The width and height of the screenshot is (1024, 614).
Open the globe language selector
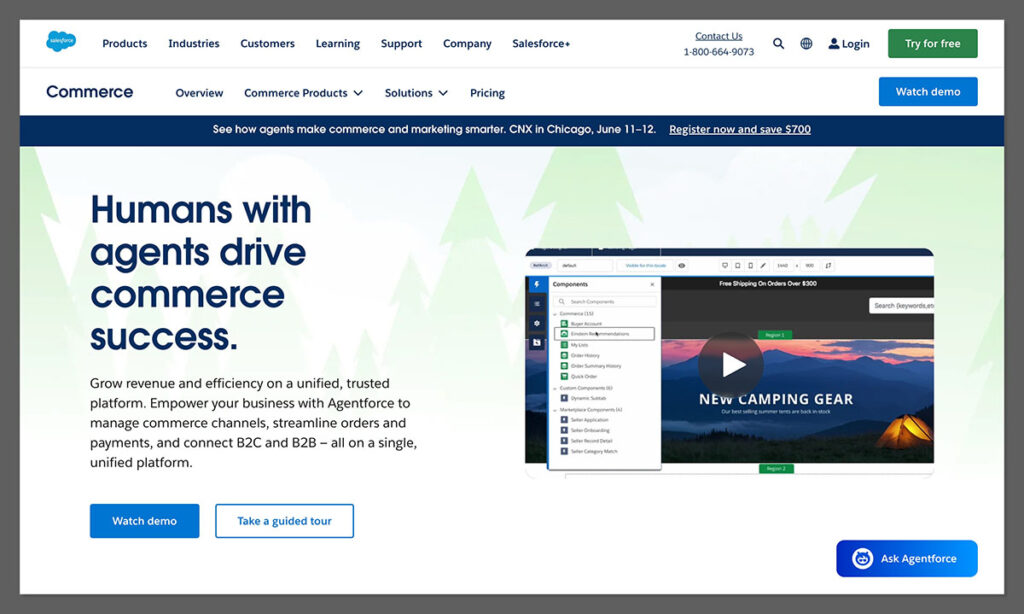(x=806, y=44)
